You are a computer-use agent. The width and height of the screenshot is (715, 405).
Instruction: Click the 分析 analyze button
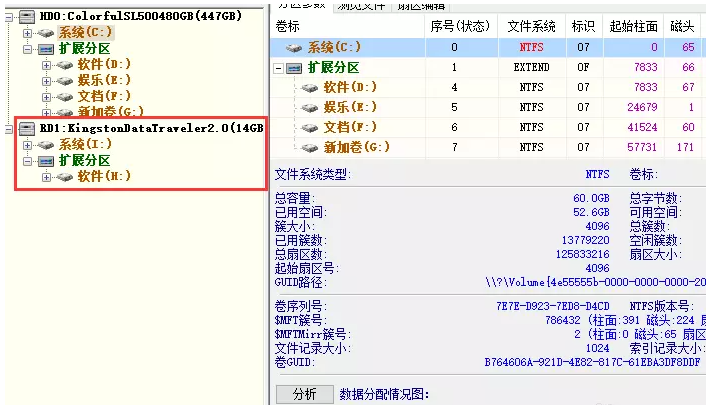pos(305,394)
